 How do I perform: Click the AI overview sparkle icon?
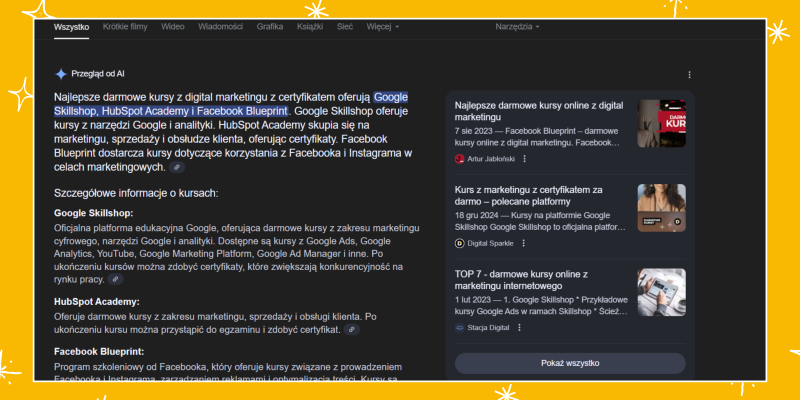[60, 73]
